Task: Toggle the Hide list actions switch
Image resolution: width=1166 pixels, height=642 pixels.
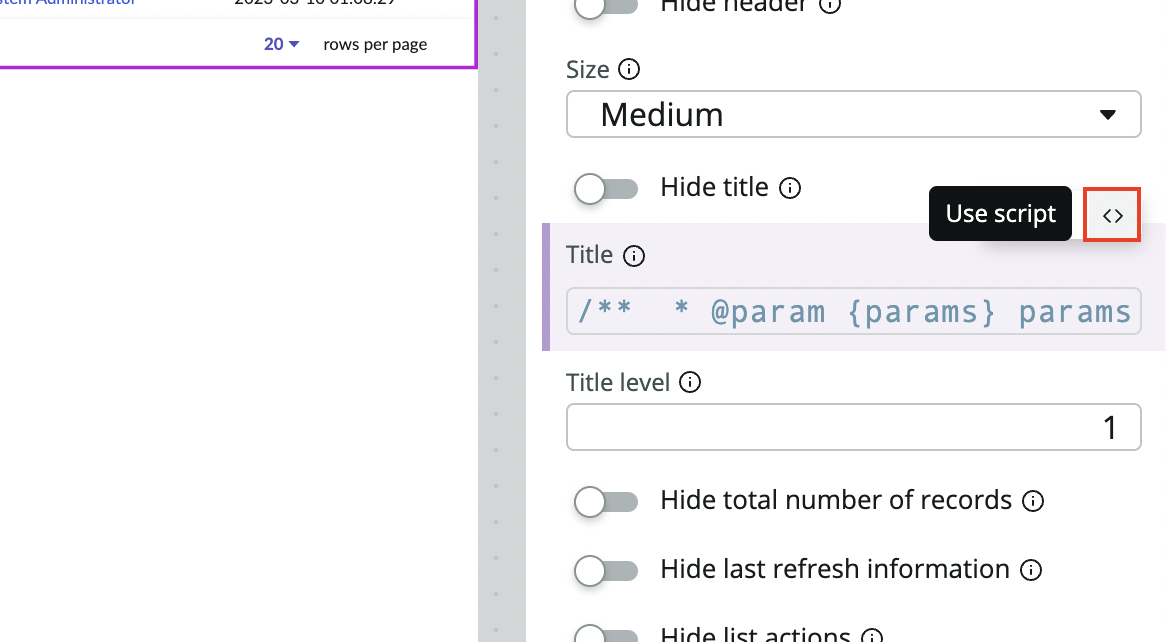Action: coord(606,636)
